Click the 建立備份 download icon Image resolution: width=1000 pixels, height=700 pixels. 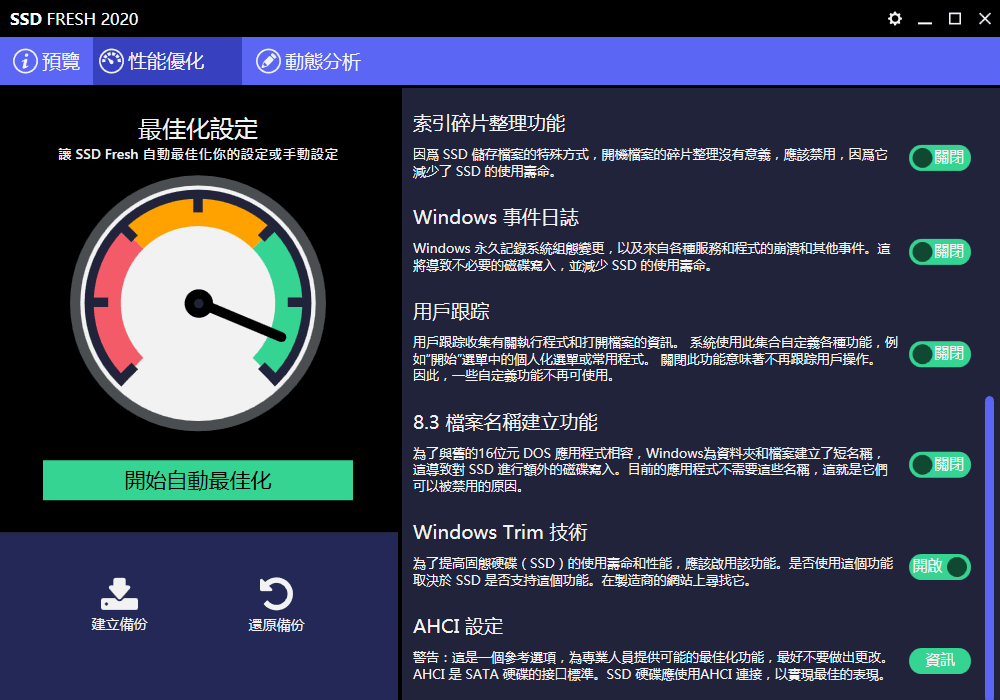tap(119, 594)
